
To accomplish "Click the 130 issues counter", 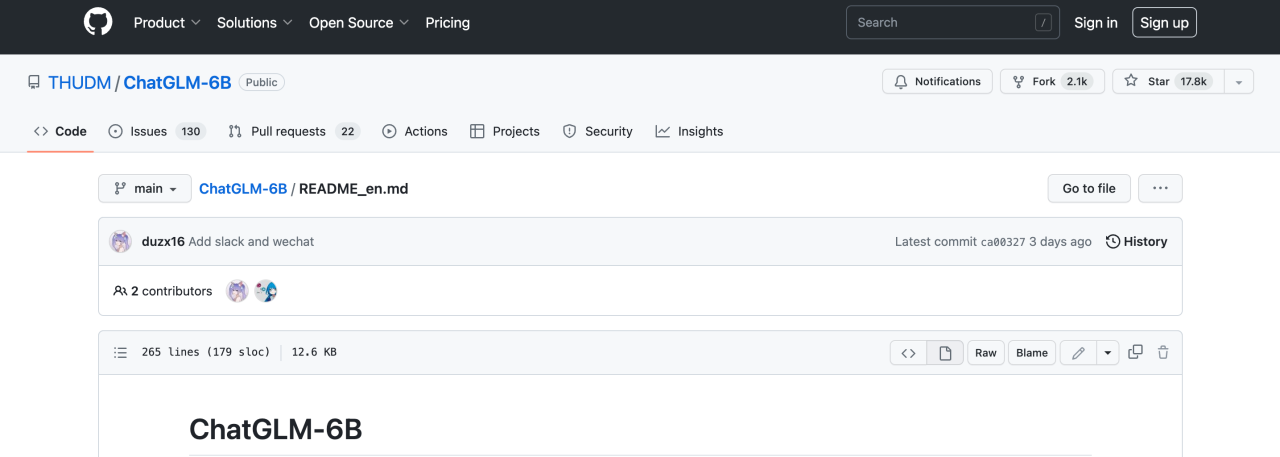I will tap(190, 131).
